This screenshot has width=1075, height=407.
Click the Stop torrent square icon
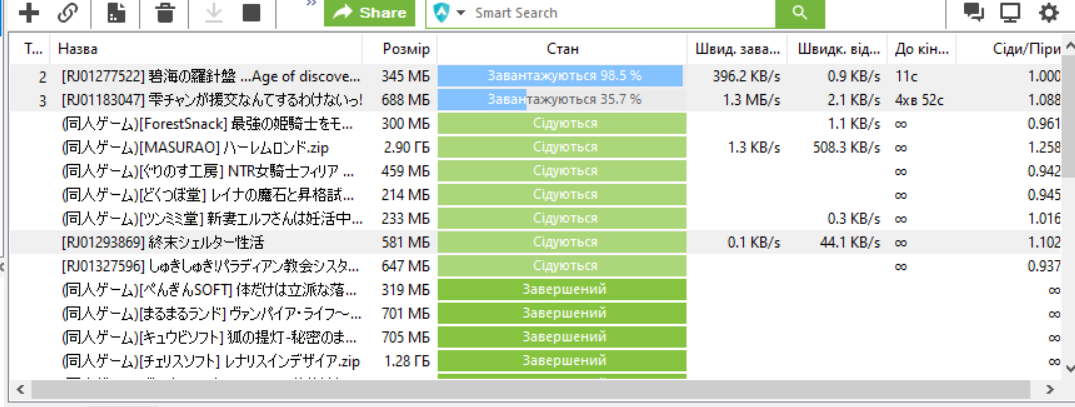[x=252, y=12]
